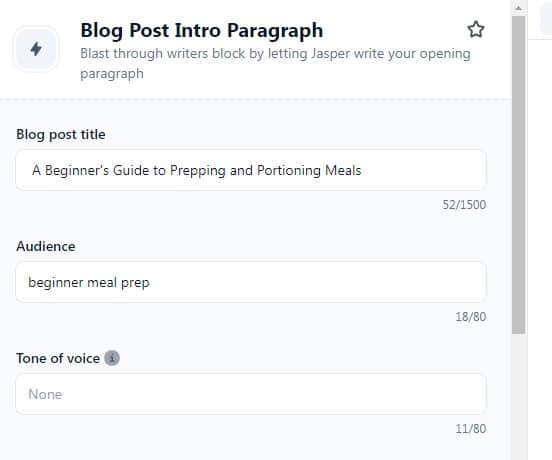Click the vertical scrollbar thumb
The height and width of the screenshot is (460, 552).
point(519,175)
